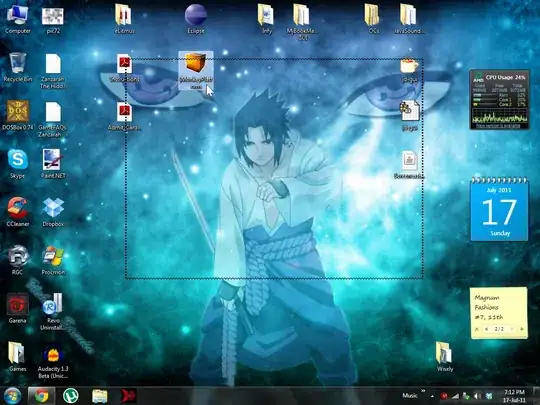Select the Audacity 1.3 Beta shortcut
The width and height of the screenshot is (540, 405).
(53, 363)
